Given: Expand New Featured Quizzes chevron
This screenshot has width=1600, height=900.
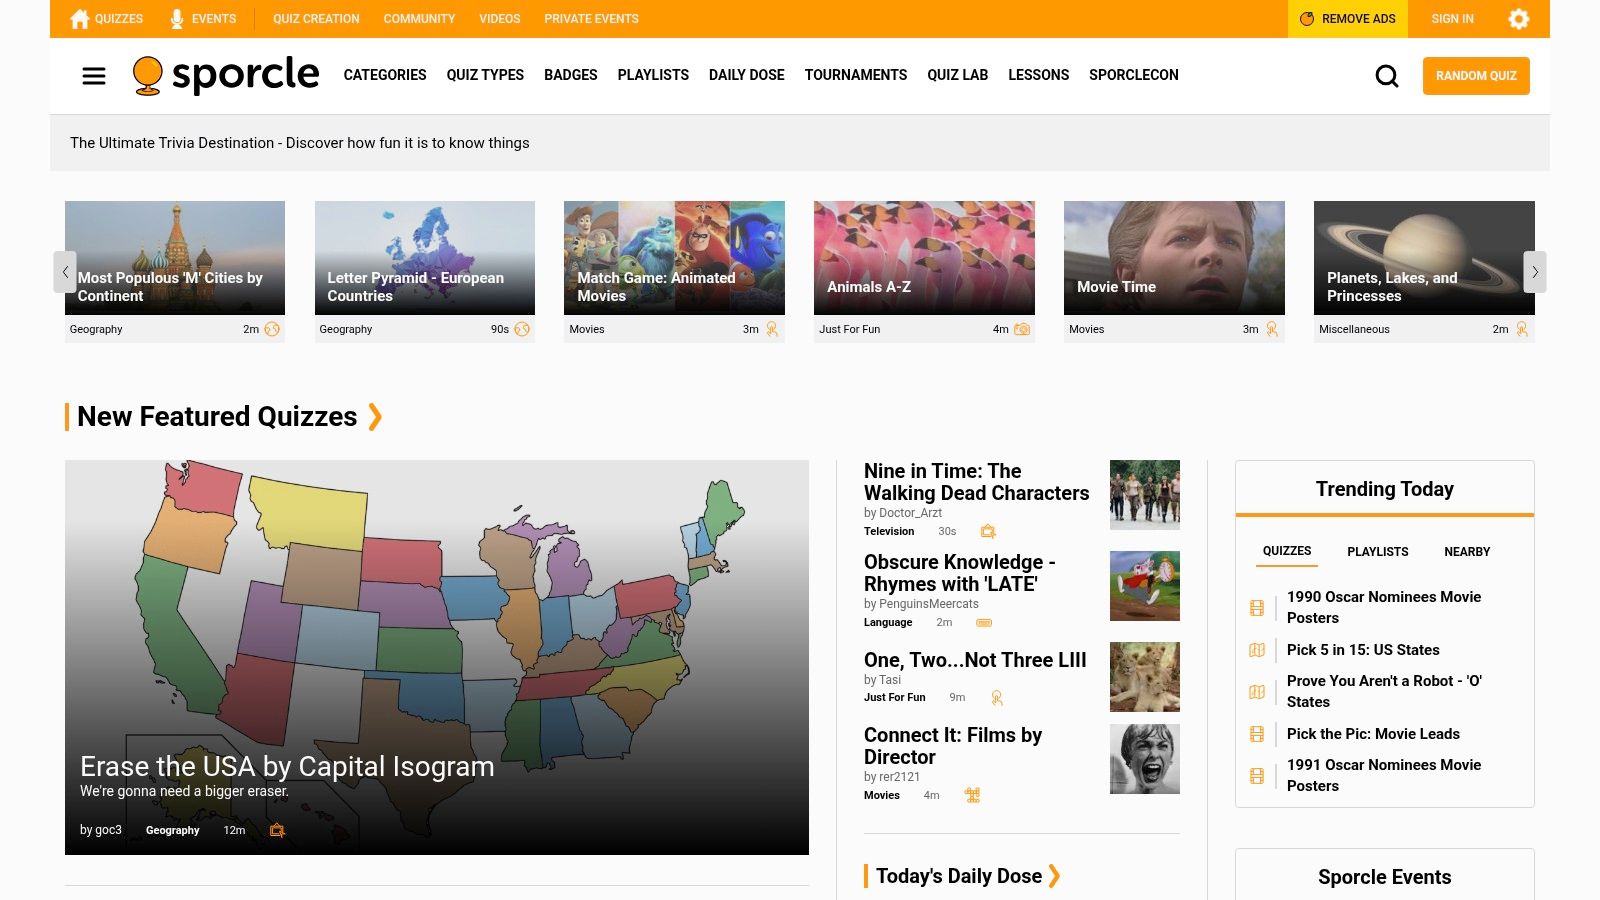Looking at the screenshot, I should [375, 417].
